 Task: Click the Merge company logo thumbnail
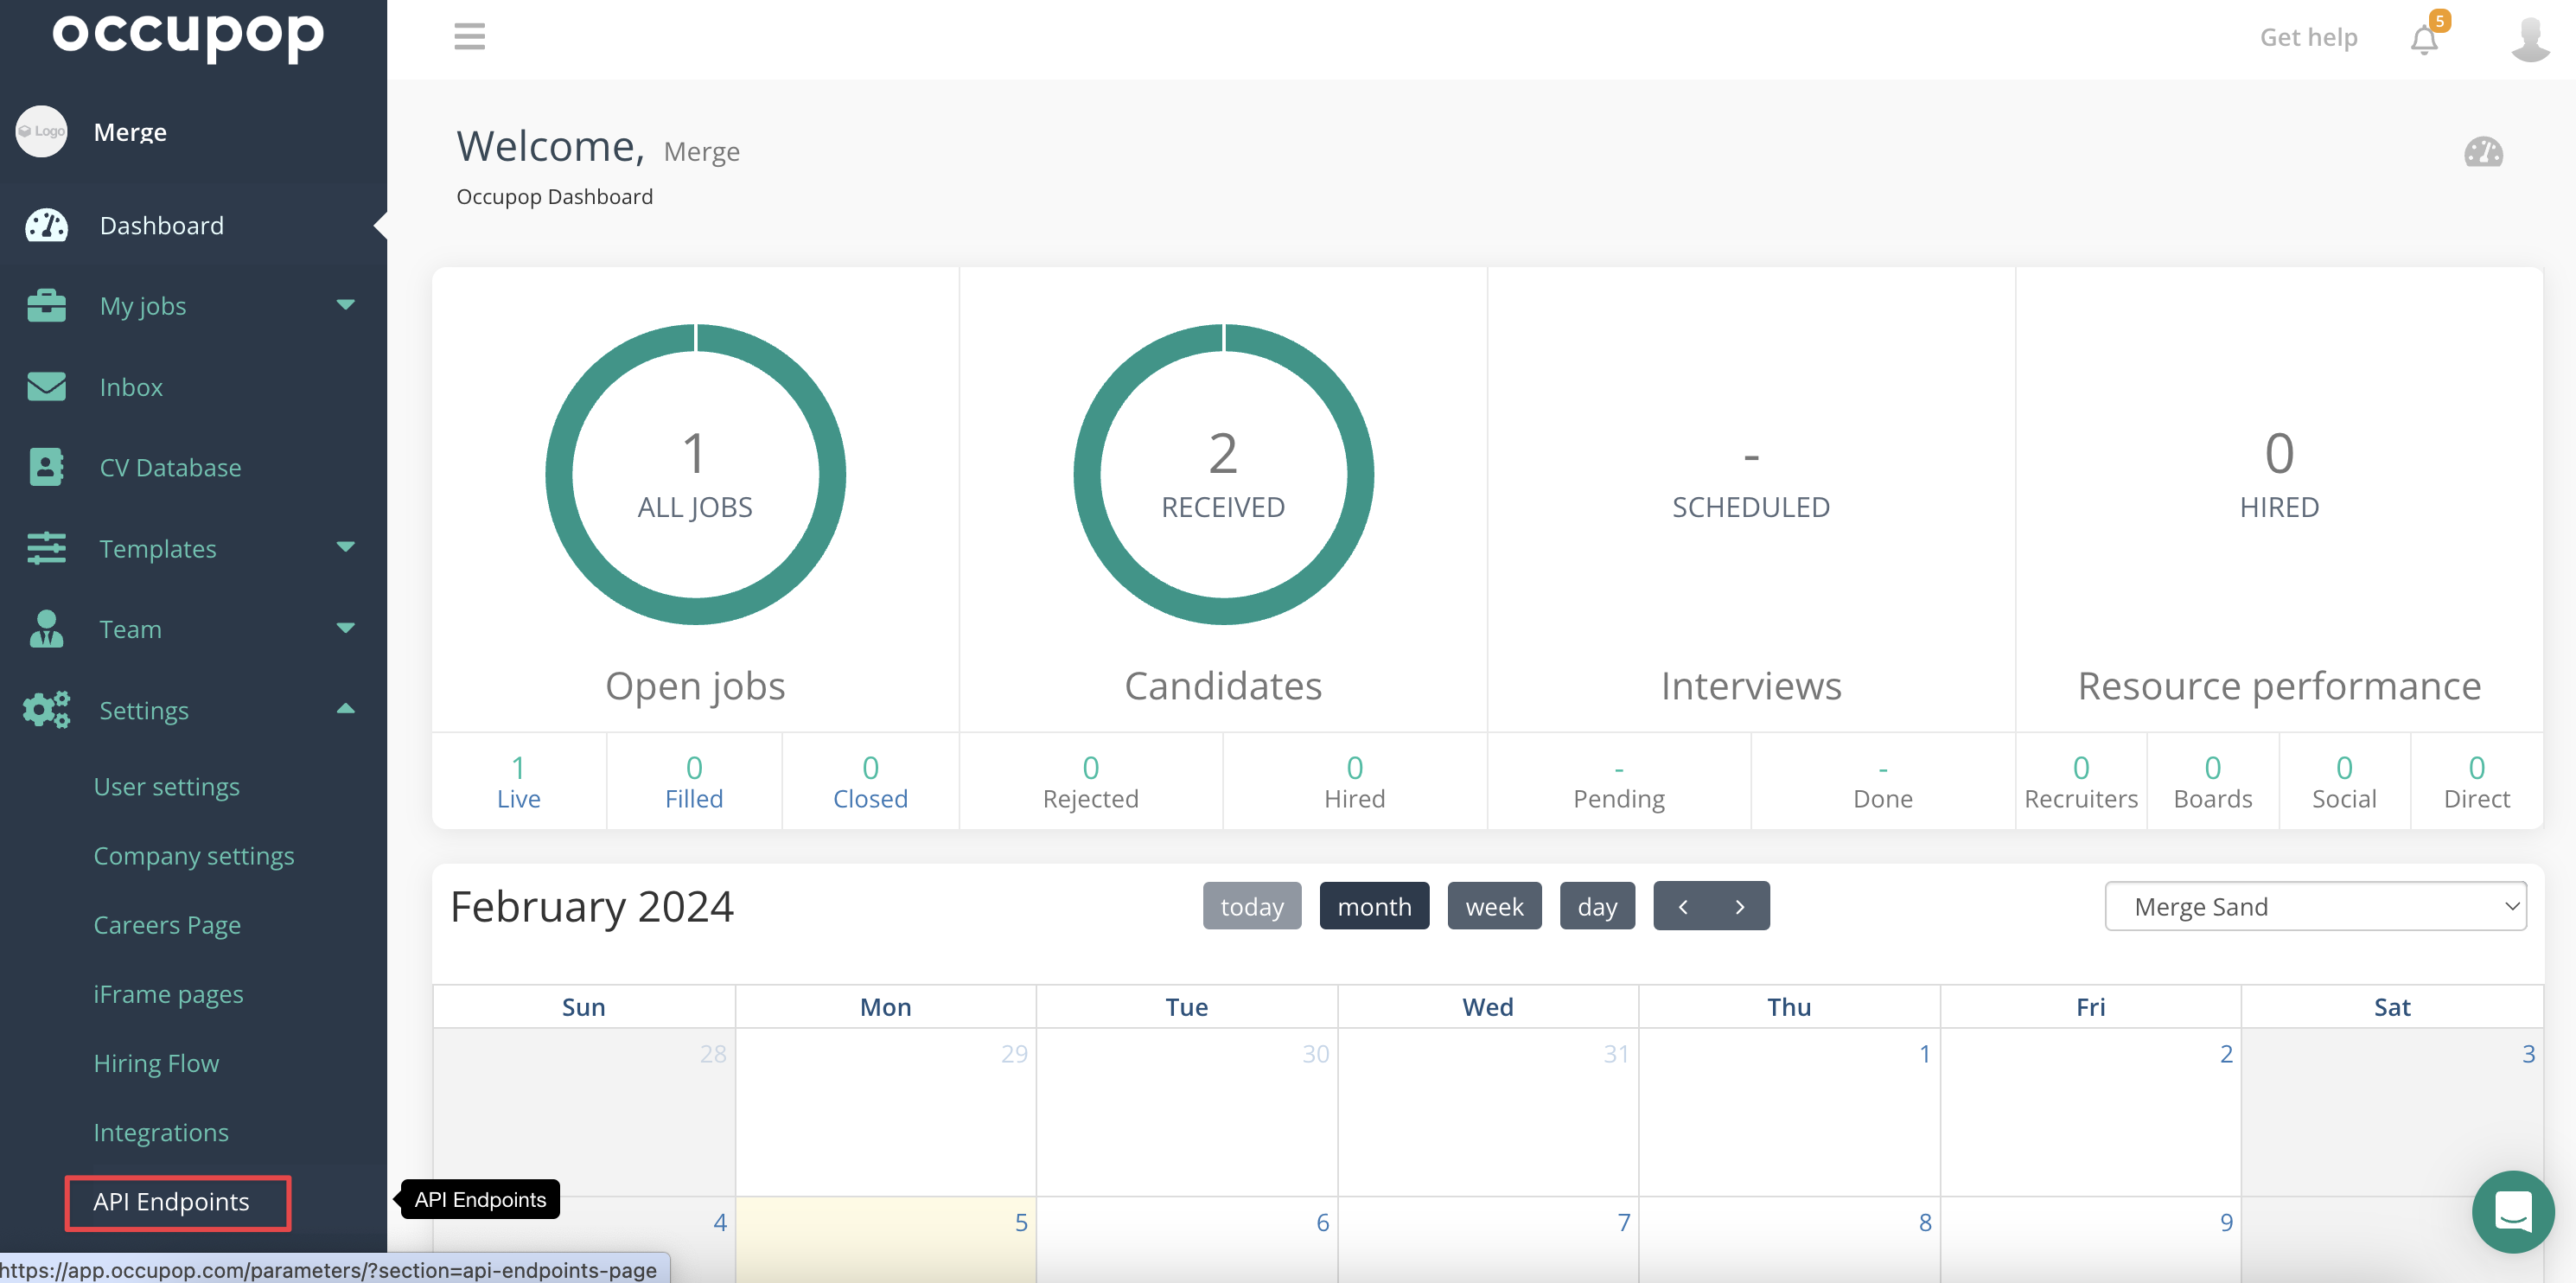[41, 131]
